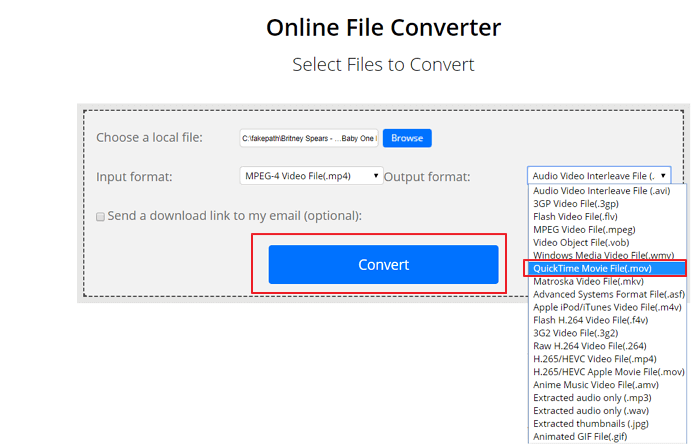
Task: Collapse the Output format dropdown box
Action: (599, 175)
